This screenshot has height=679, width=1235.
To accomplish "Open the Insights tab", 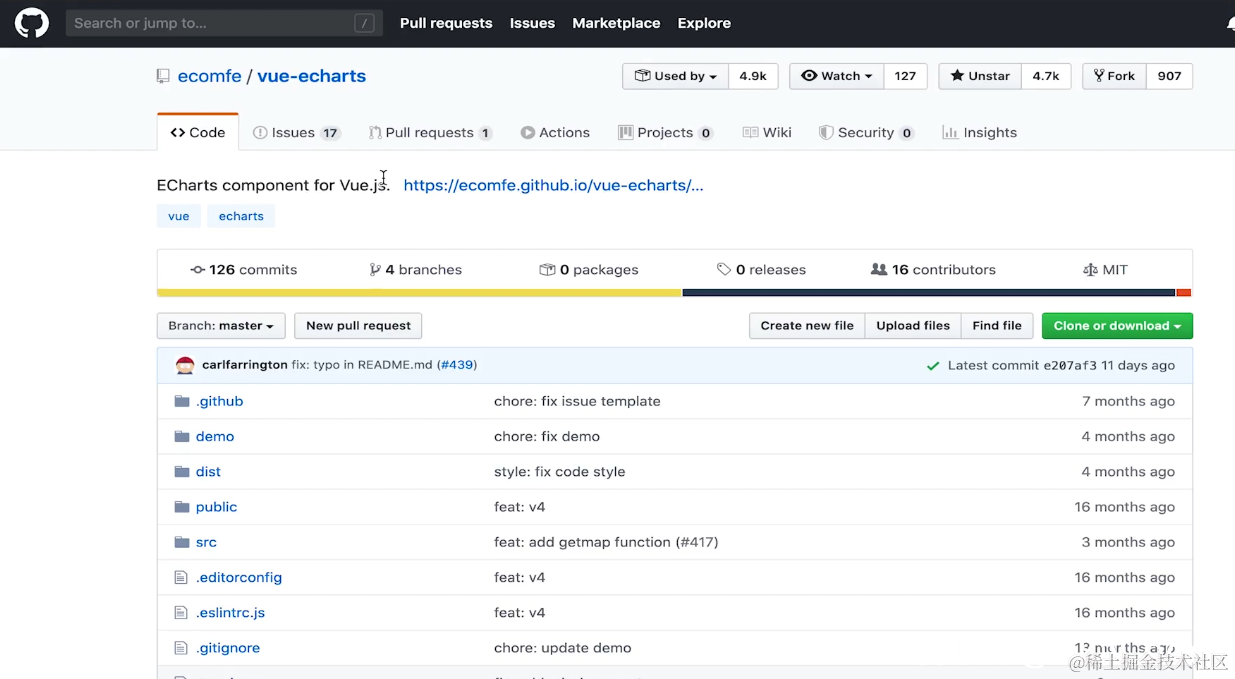I will [x=979, y=133].
